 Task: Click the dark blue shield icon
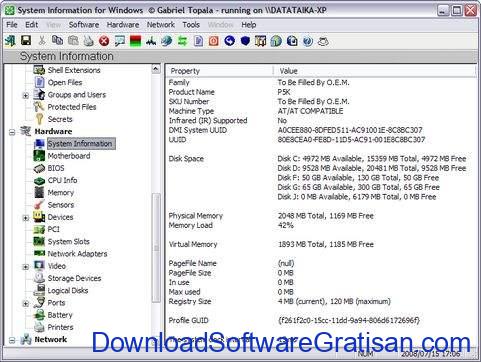[x=245, y=41]
